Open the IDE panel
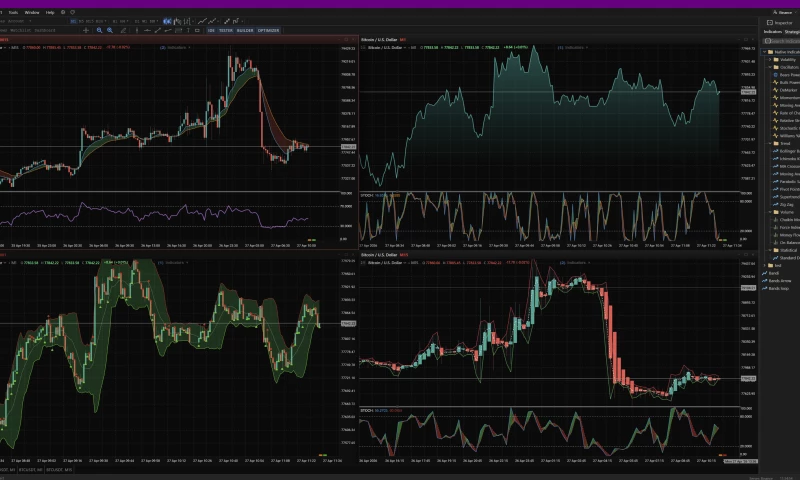Viewport: 800px width, 480px height. [211, 31]
